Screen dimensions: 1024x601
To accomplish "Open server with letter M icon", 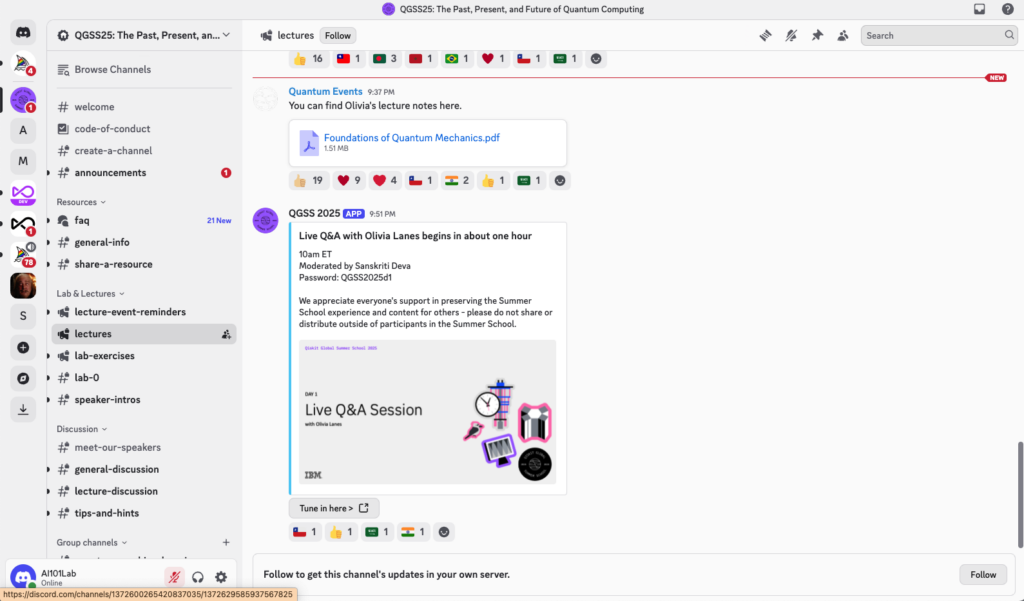I will click(23, 161).
